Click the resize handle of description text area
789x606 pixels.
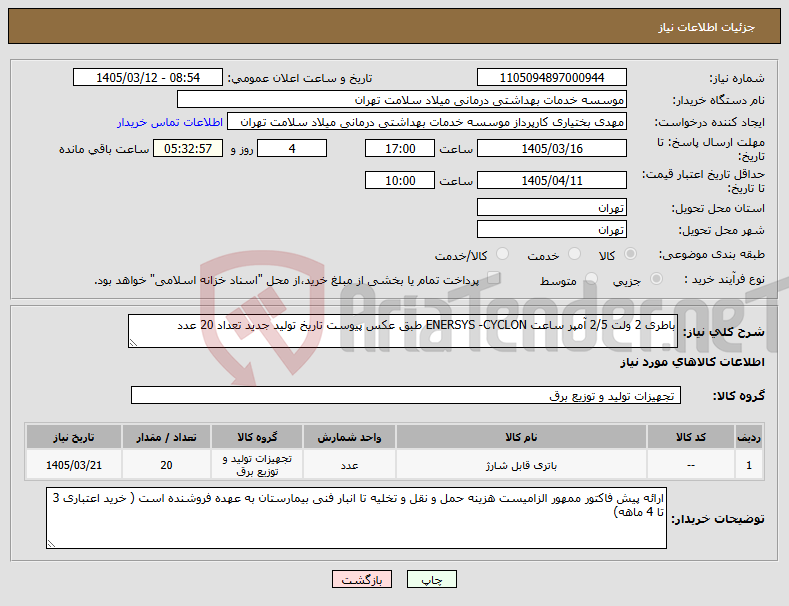coord(133,343)
